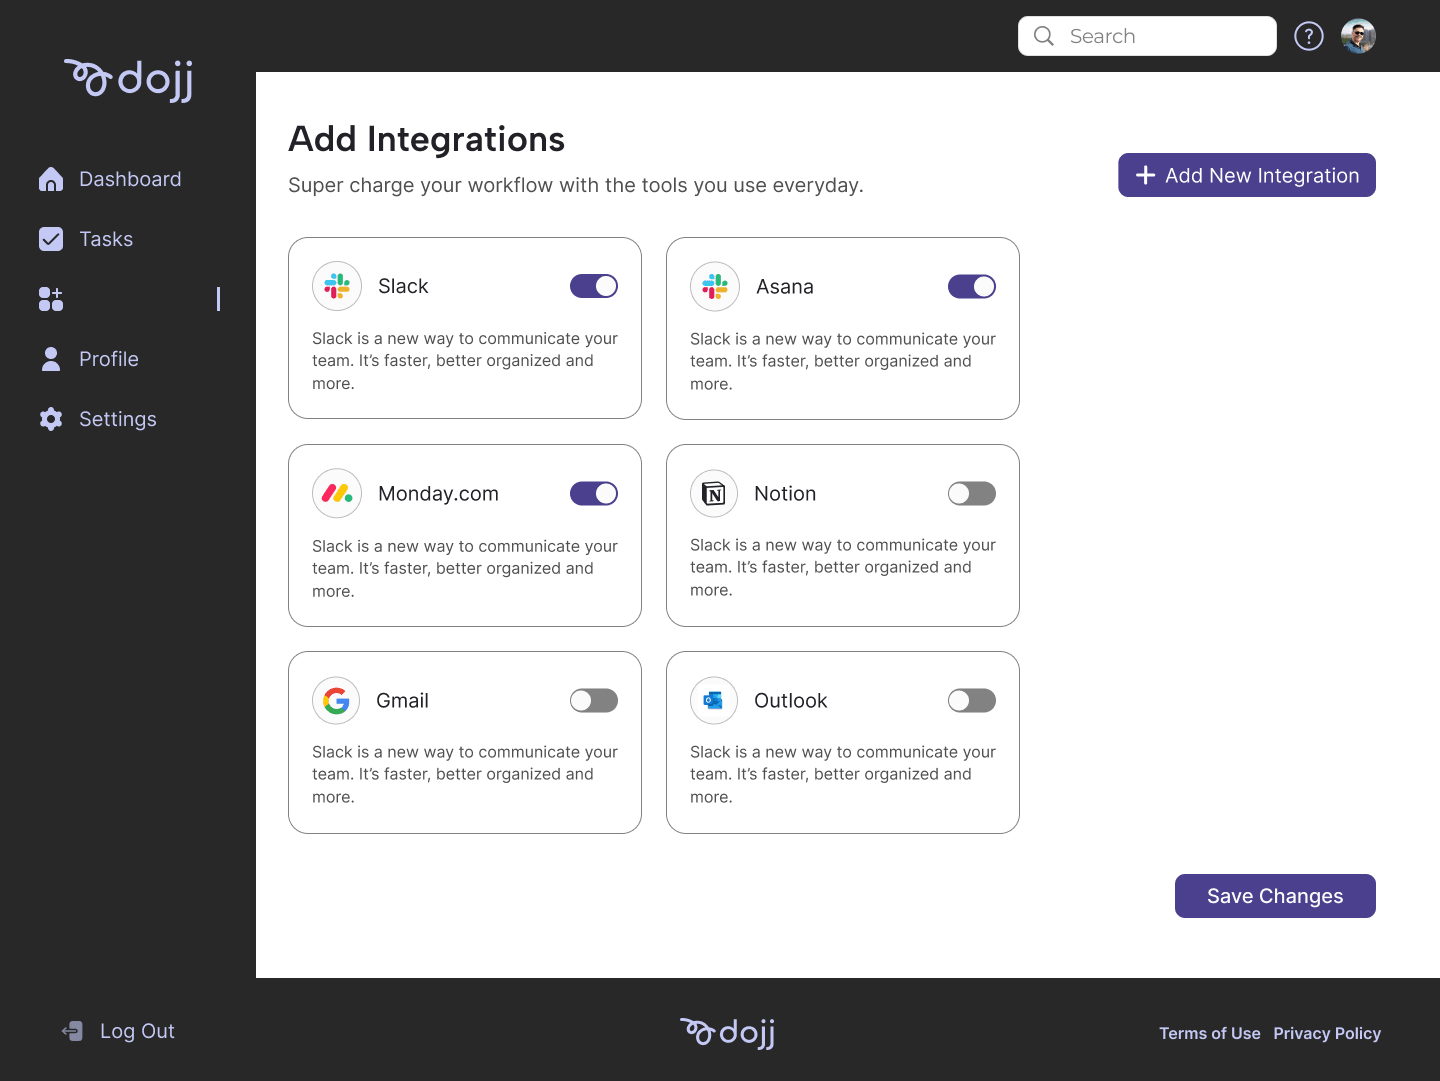Click the Asana card title
Screen dimensions: 1440x1081
click(x=785, y=287)
